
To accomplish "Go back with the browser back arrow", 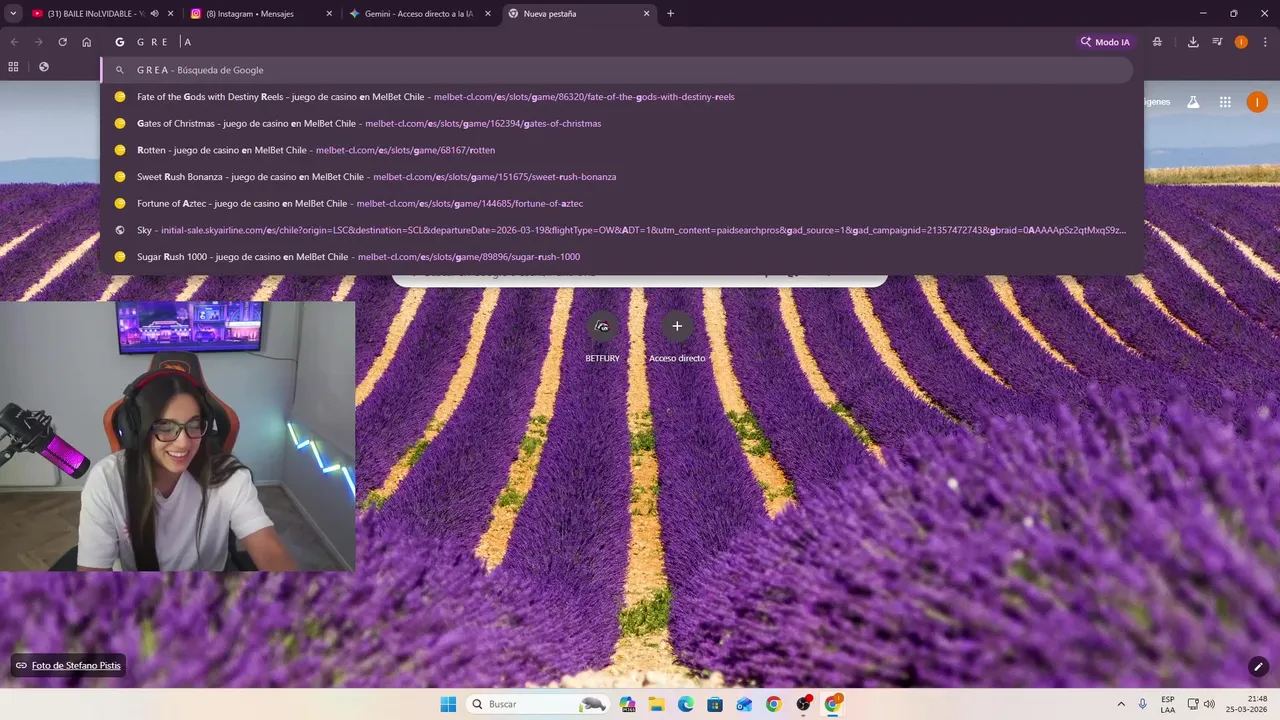I will coord(14,42).
